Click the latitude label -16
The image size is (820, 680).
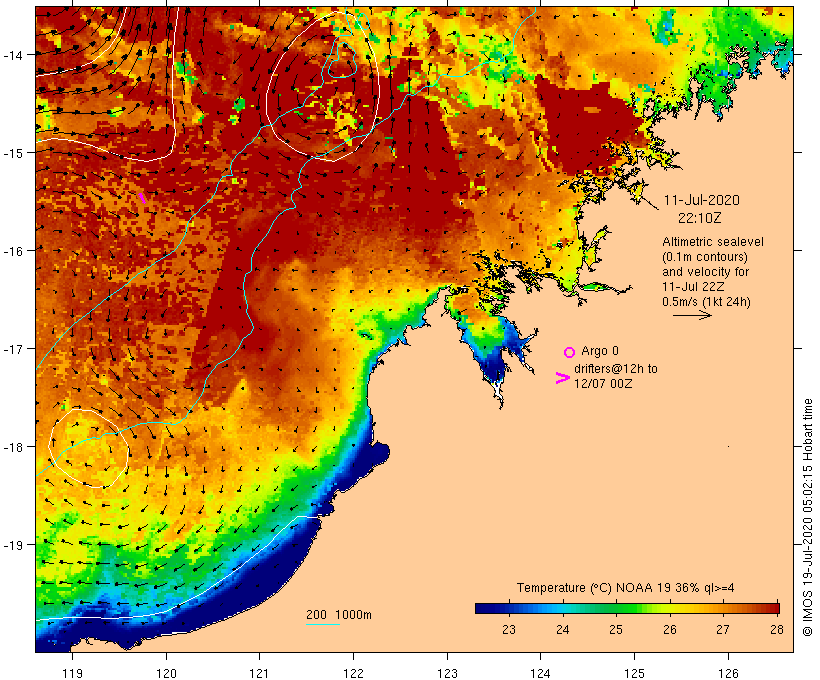12,251
